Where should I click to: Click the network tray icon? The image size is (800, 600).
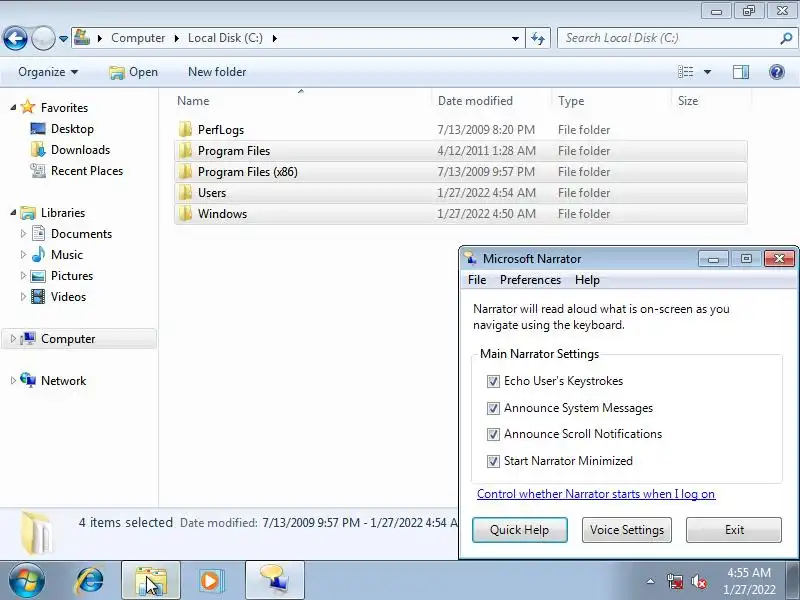[674, 581]
